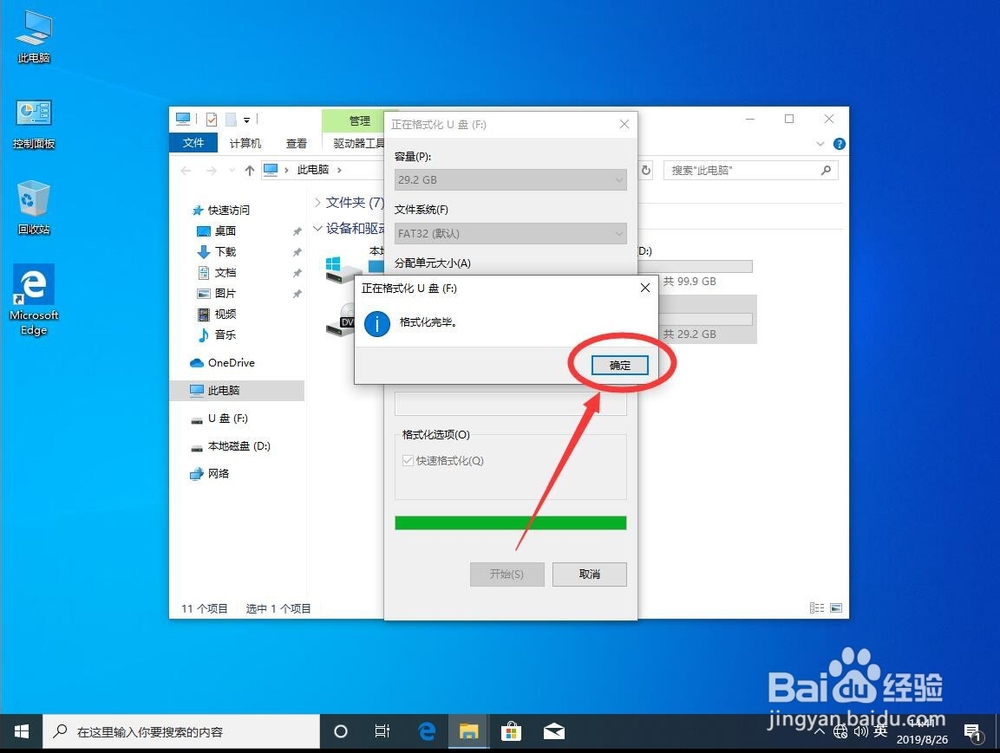
Task: Click the Back arrow in Explorer
Action: pos(186,170)
